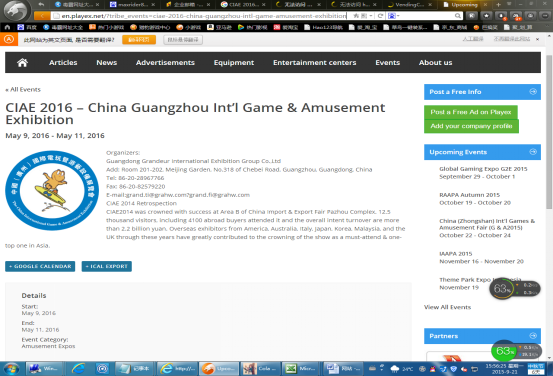Open the Internet Explorer icon in the taskbar
Viewport: 553px width, 376px height.
[x=78, y=369]
